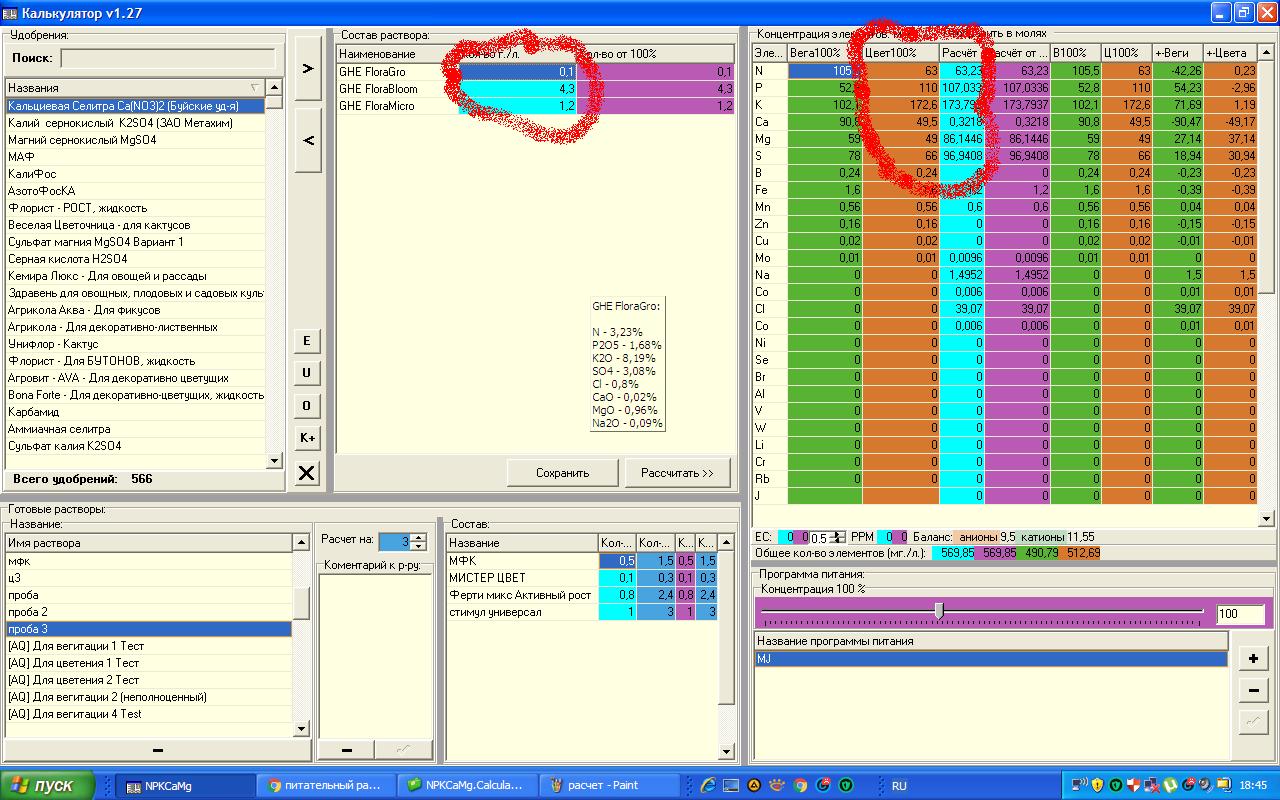
Task: Click the concentration slider handle
Action: (x=938, y=611)
